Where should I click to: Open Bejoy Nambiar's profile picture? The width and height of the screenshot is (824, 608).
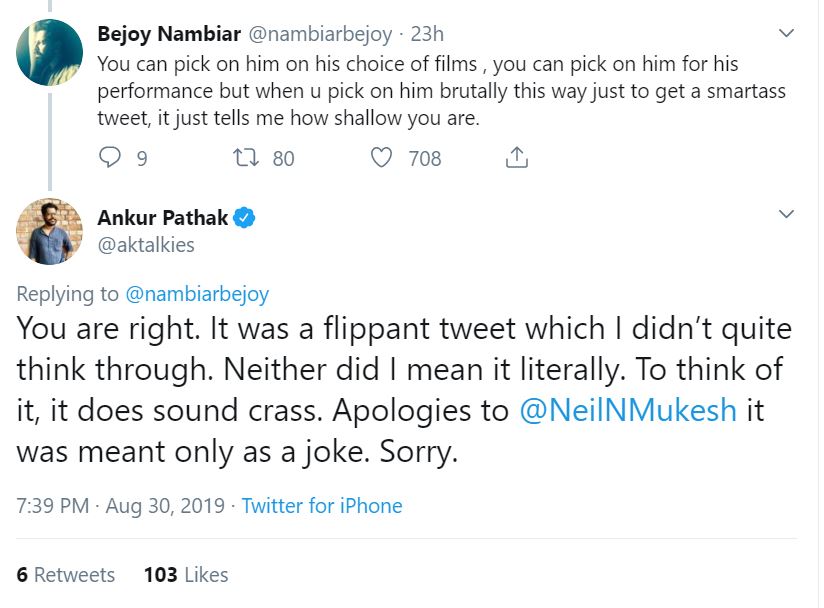(49, 52)
